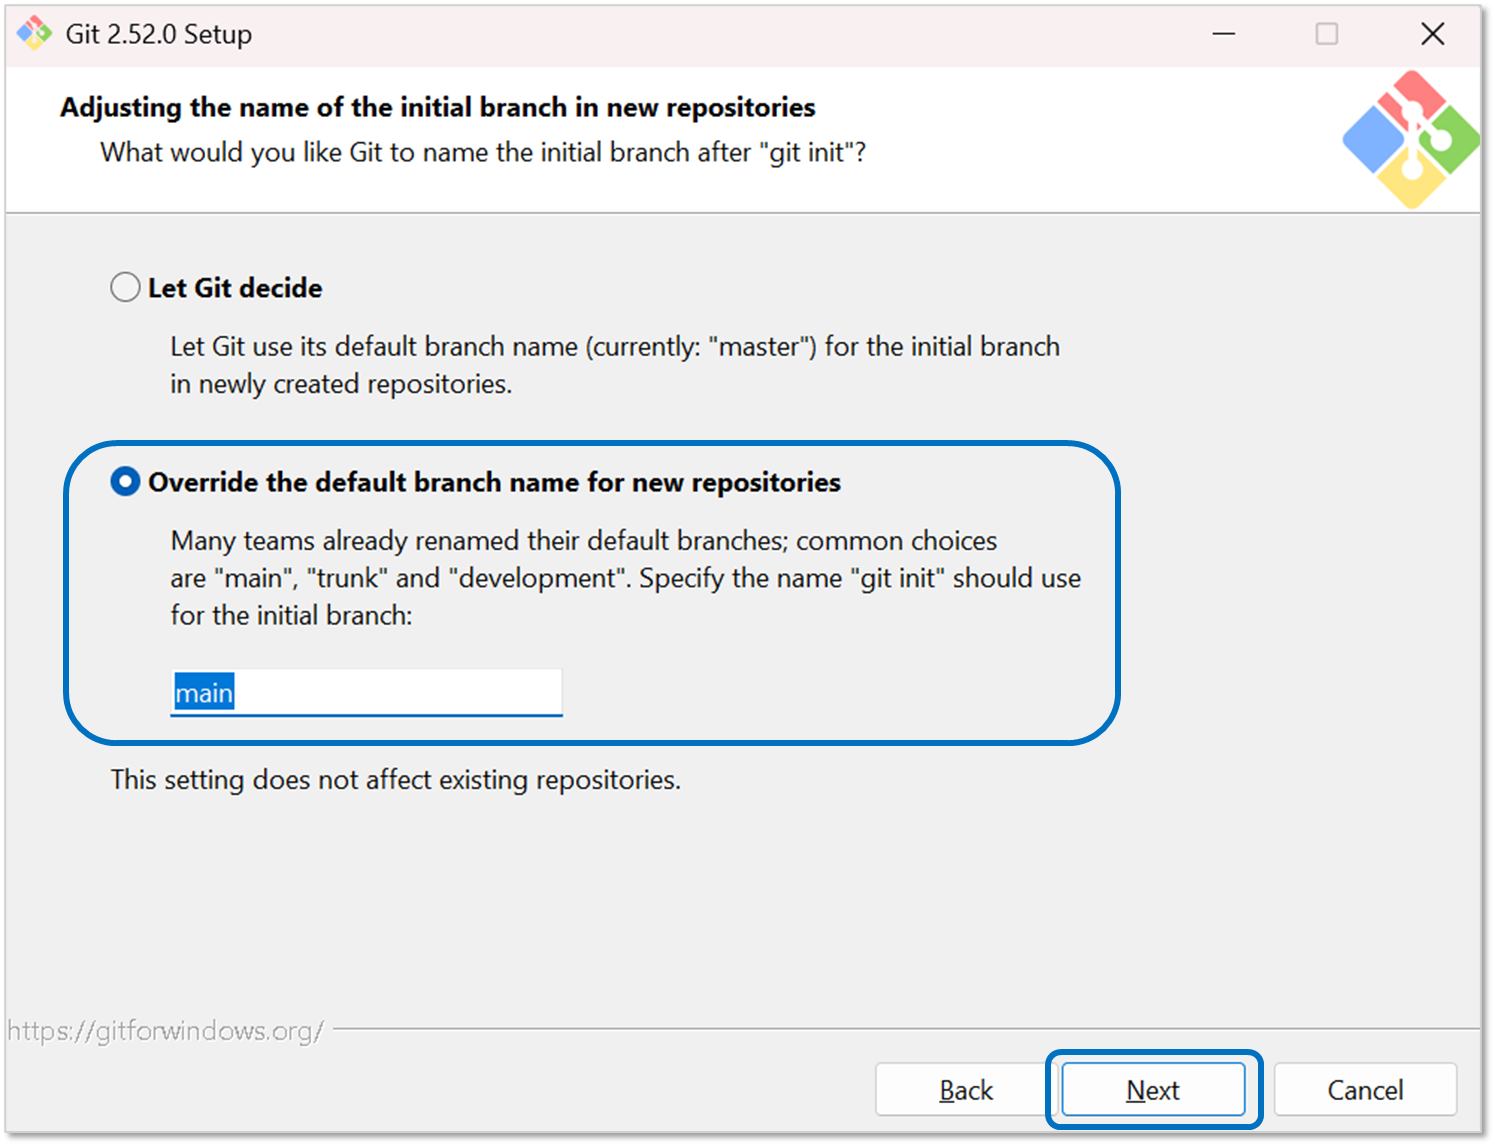Click the Git 2.52.0 Setup title text
This screenshot has width=1495, height=1146.
pos(158,33)
